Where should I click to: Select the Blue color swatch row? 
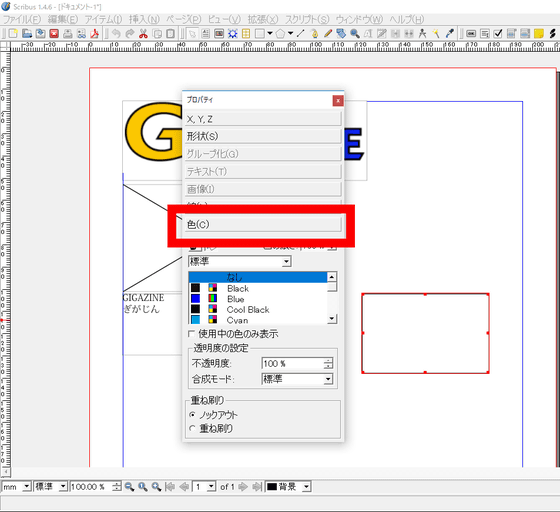click(258, 299)
